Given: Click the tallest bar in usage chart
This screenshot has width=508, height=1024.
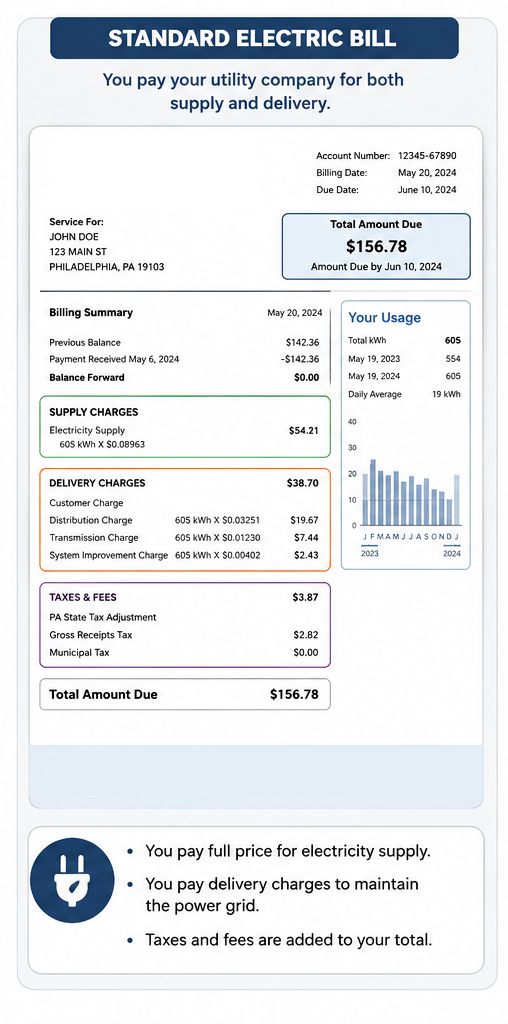Looking at the screenshot, I should point(373,492).
